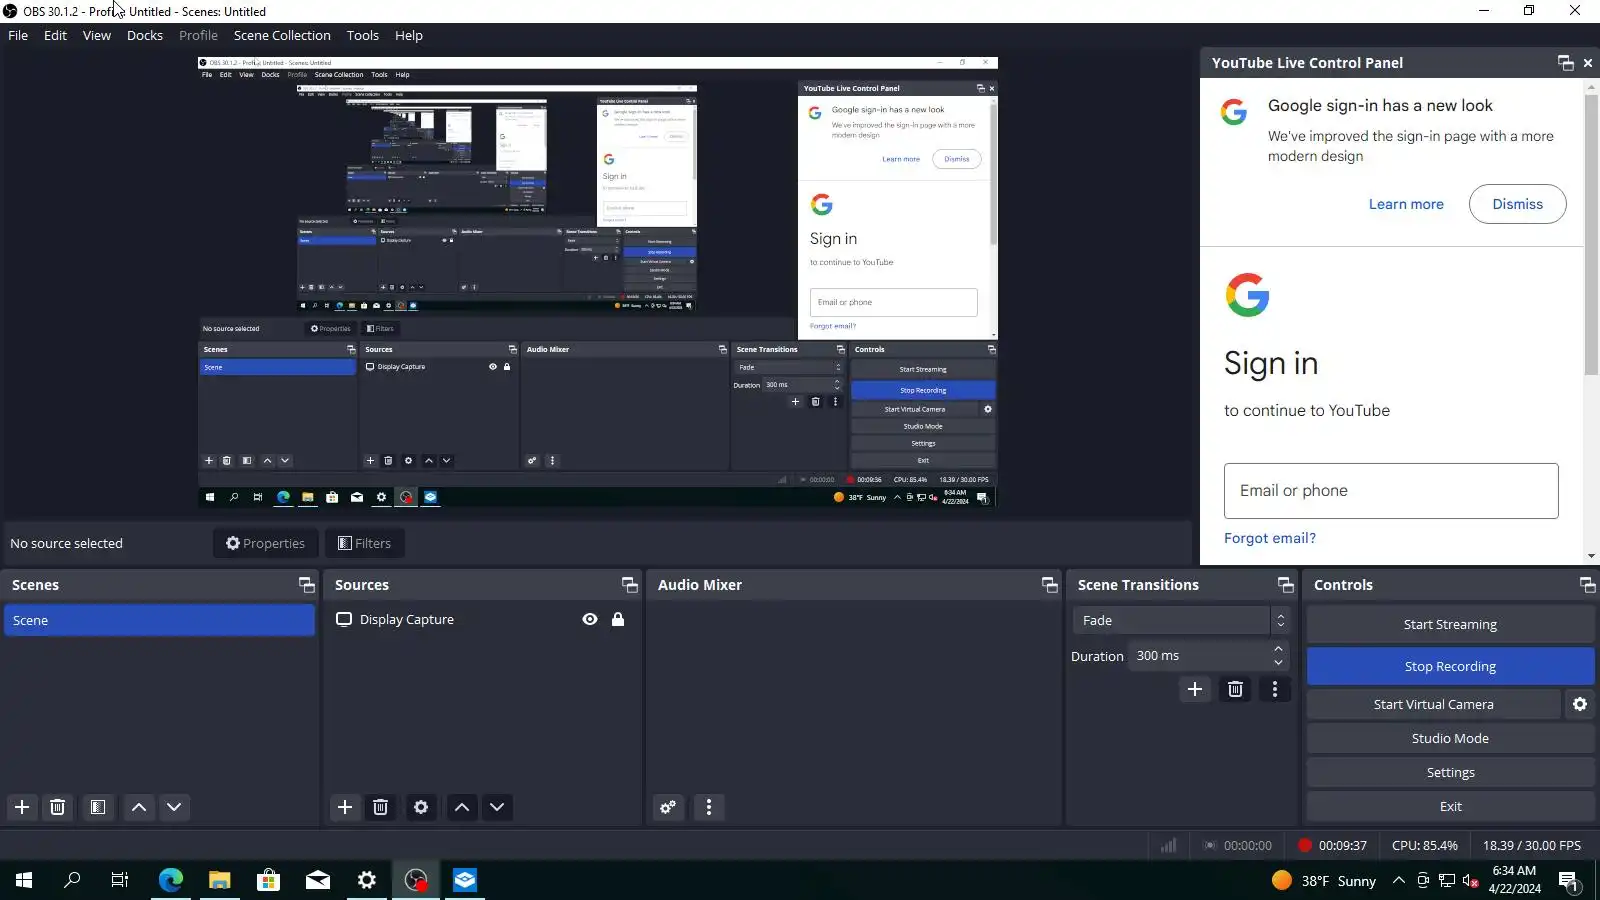Remove the configurable transition trash icon

[x=1235, y=689]
